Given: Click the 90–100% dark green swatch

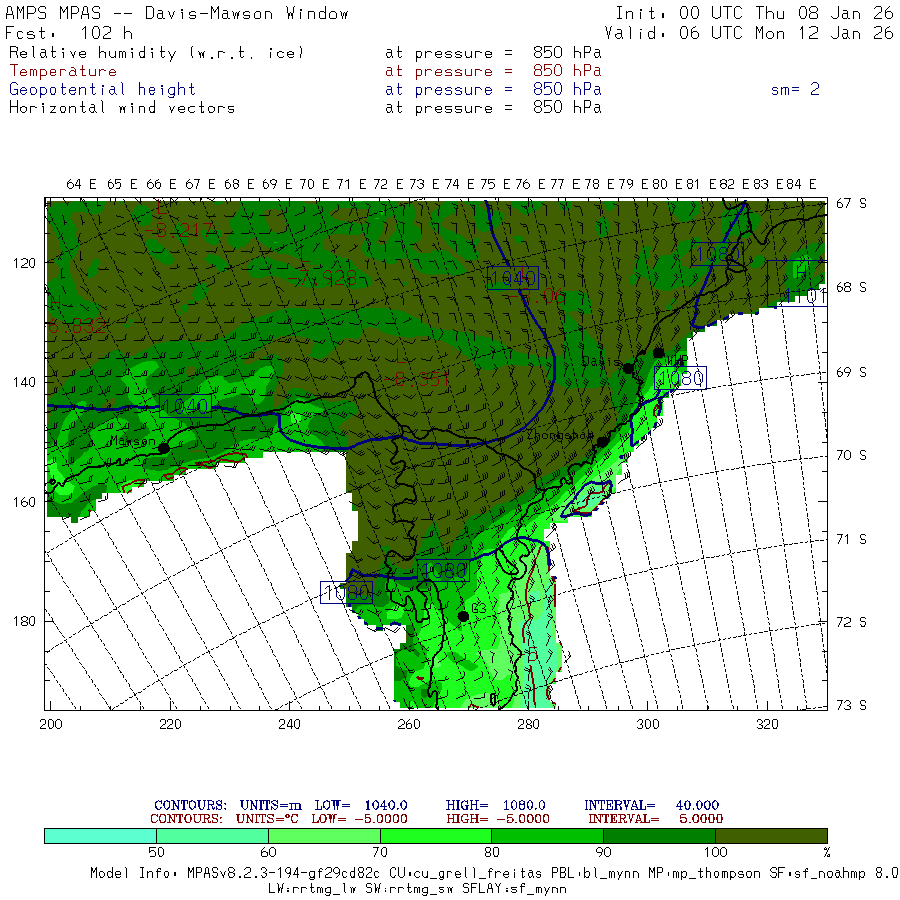Looking at the screenshot, I should pyautogui.click(x=660, y=836).
